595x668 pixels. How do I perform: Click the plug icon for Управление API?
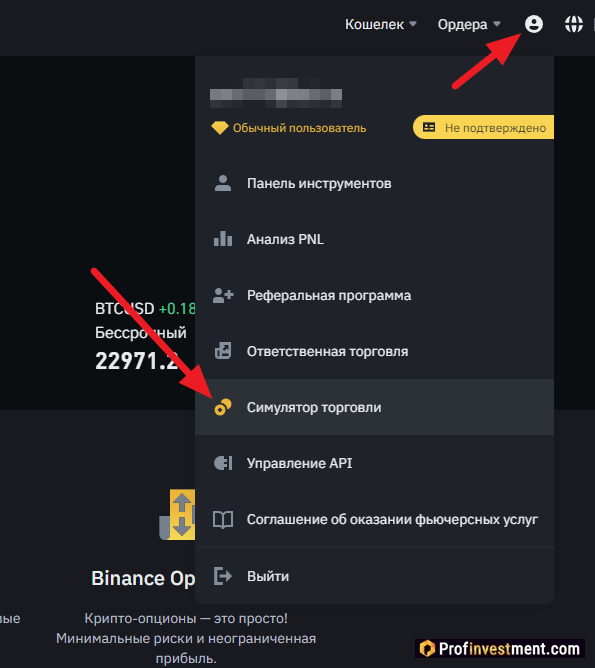click(223, 463)
